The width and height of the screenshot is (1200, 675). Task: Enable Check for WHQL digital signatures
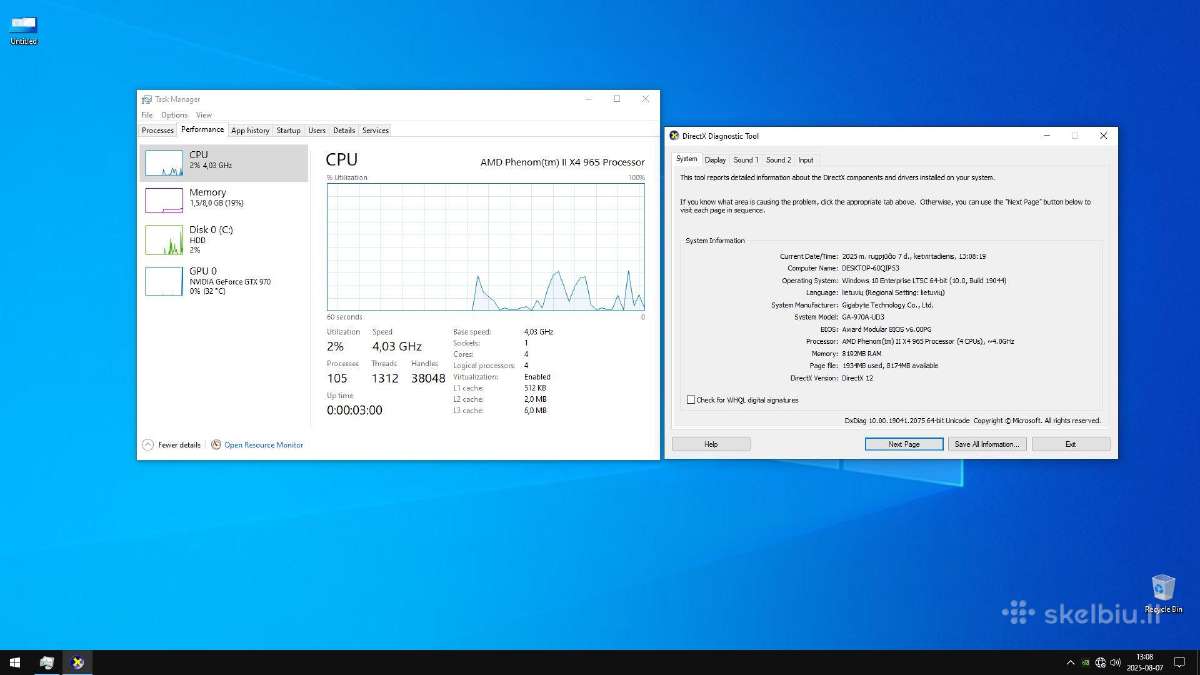(x=691, y=400)
